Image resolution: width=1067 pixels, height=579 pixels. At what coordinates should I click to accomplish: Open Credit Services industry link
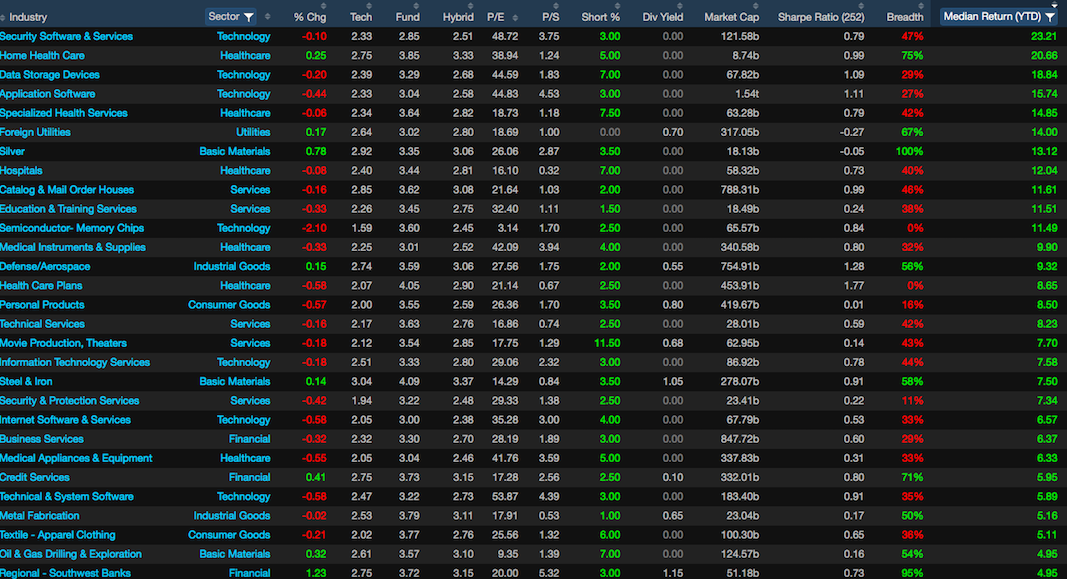coord(35,477)
